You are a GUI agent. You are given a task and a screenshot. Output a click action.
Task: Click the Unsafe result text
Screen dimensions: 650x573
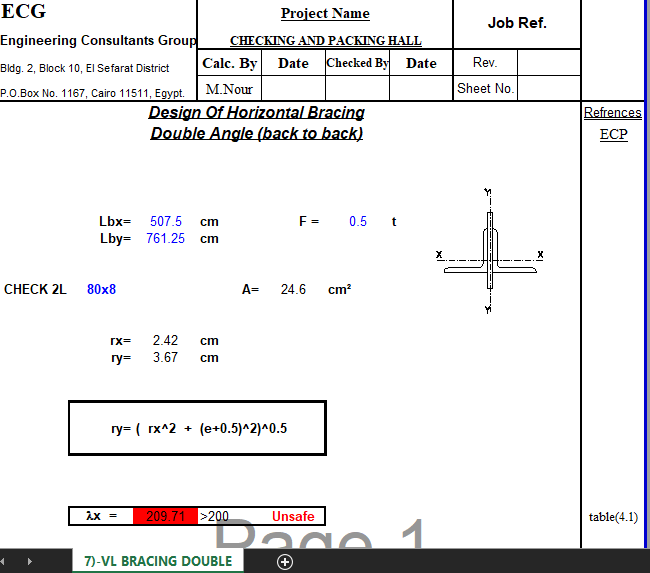coord(293,516)
